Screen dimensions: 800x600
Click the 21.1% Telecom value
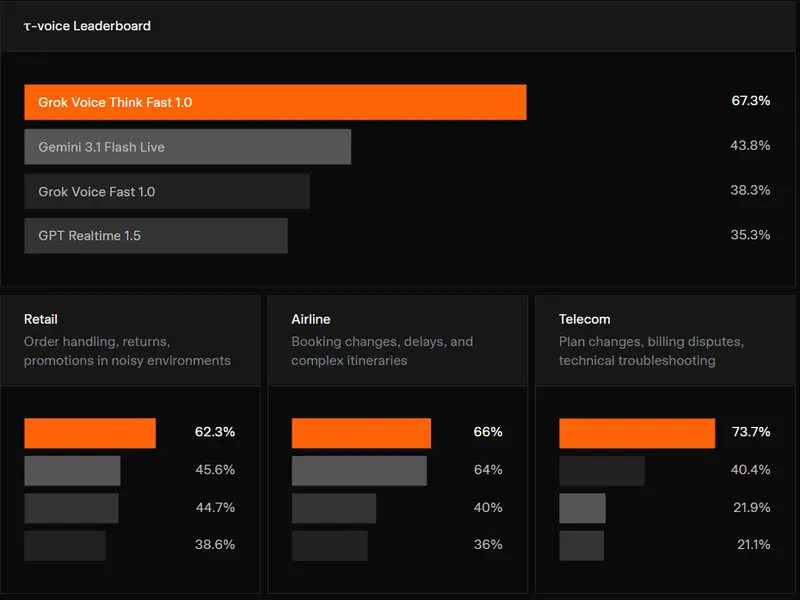[x=754, y=544]
